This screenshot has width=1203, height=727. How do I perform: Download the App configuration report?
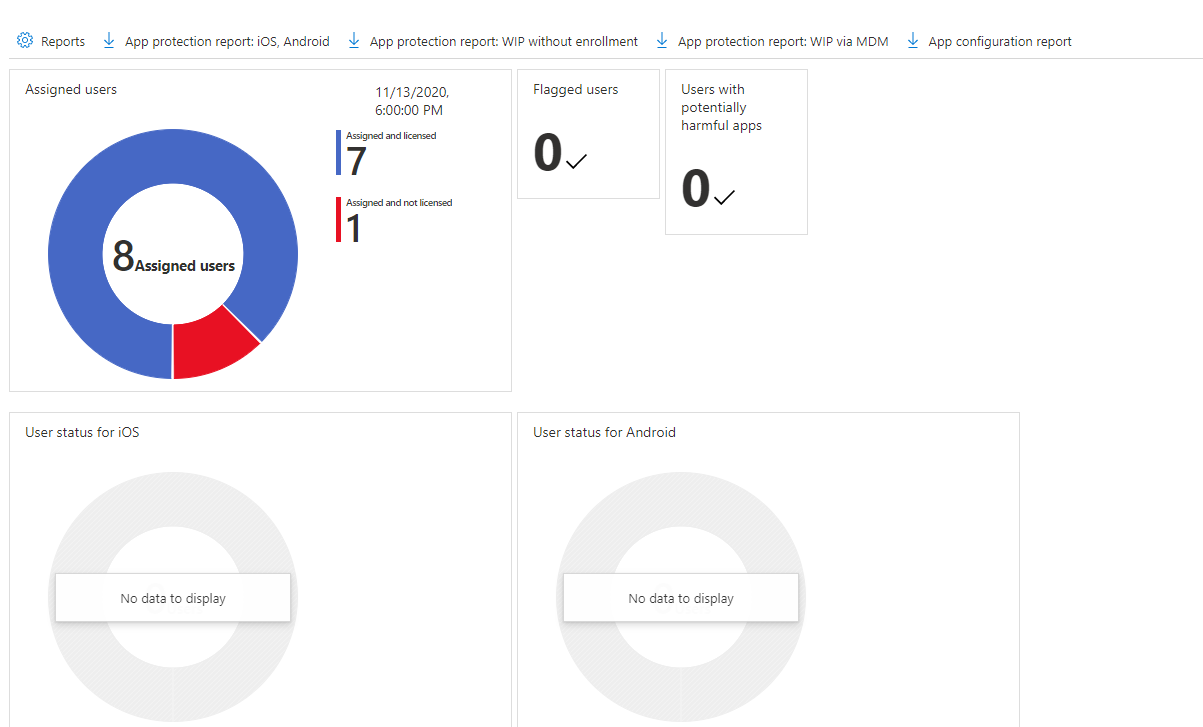[x=1000, y=42]
